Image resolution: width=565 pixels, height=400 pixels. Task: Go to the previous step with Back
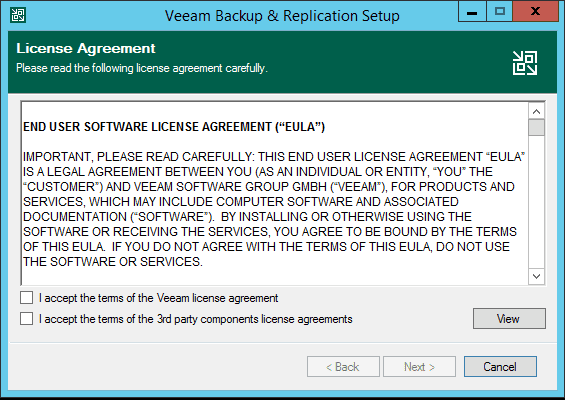coord(343,367)
